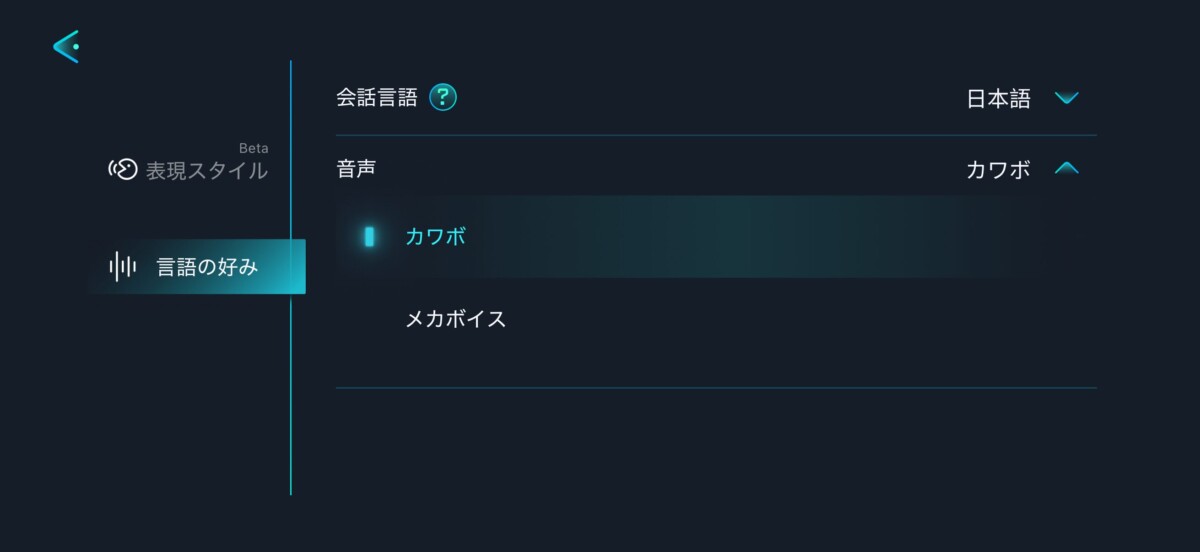The height and width of the screenshot is (552, 1200).
Task: Switch to the 表現スタイル tab
Action: [206, 171]
